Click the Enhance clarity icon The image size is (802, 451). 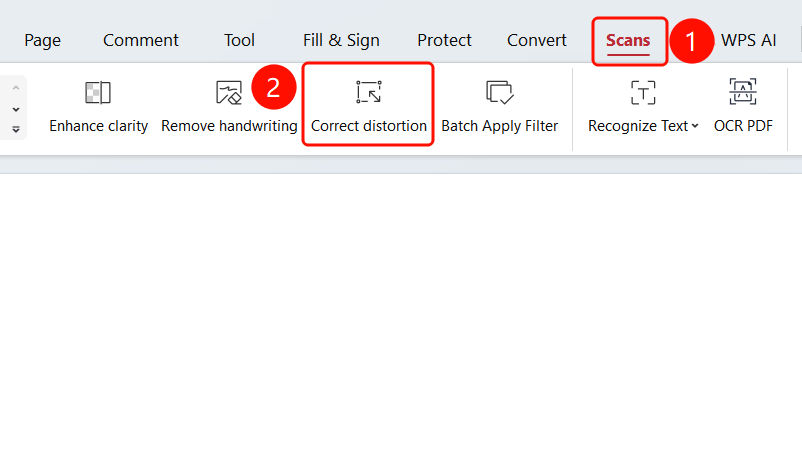point(98,93)
